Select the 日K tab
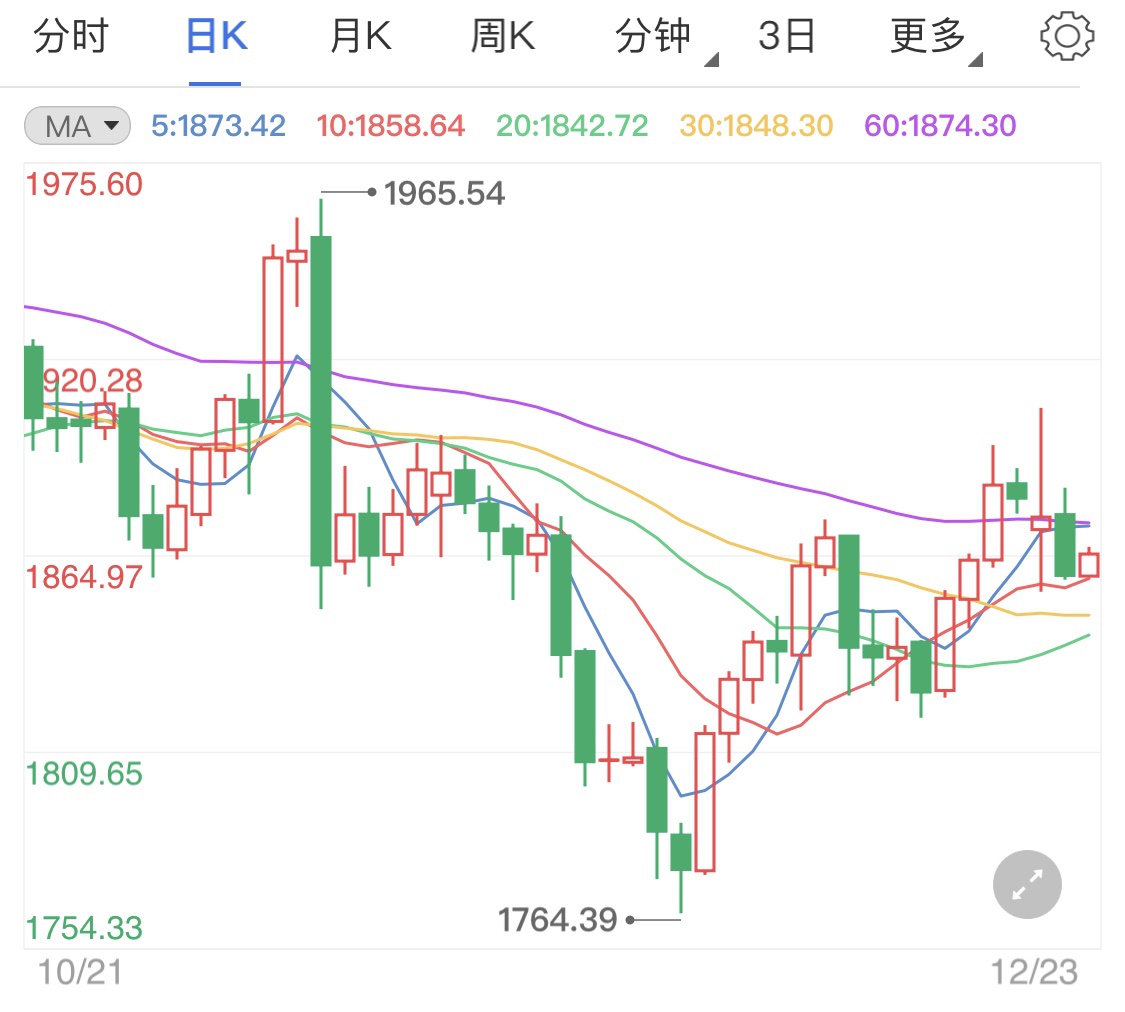The width and height of the screenshot is (1125, 1012). click(x=216, y=37)
